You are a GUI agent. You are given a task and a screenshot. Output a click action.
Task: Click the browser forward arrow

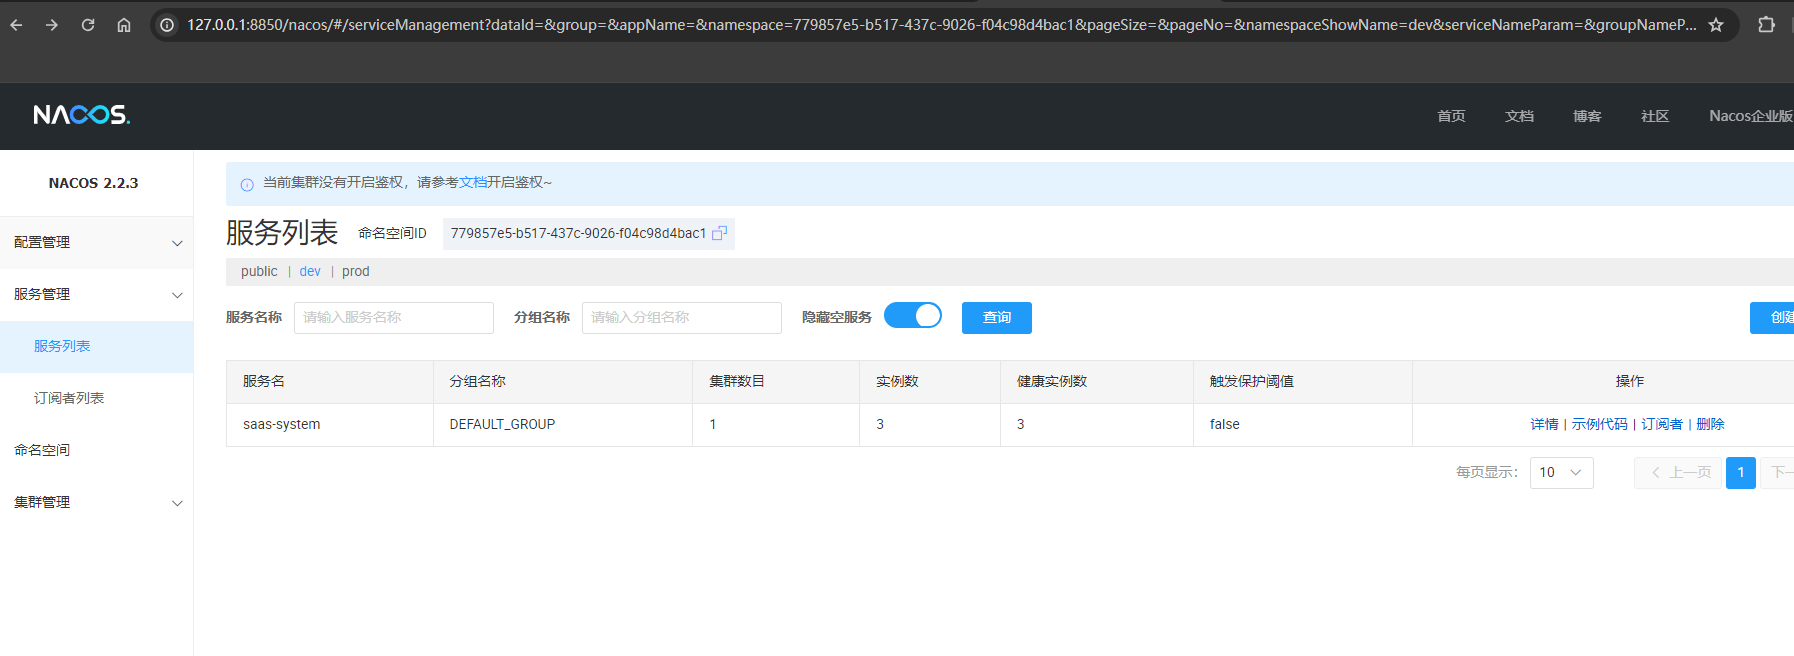click(52, 25)
